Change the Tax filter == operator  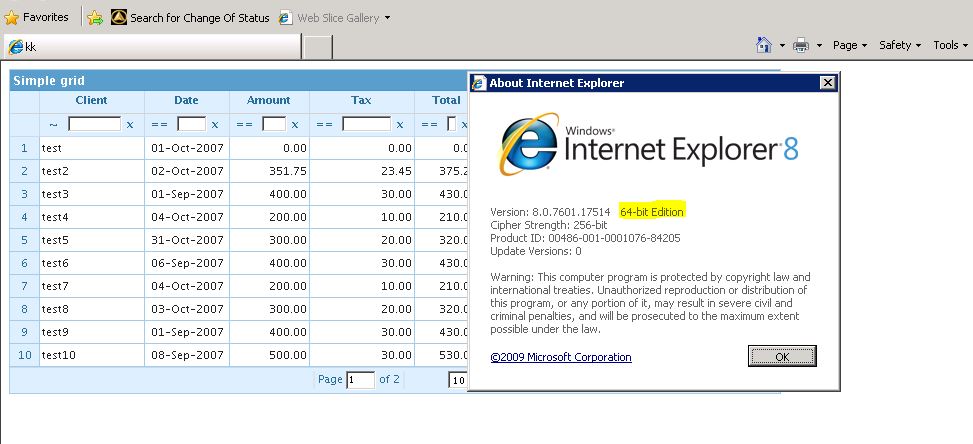[x=325, y=125]
